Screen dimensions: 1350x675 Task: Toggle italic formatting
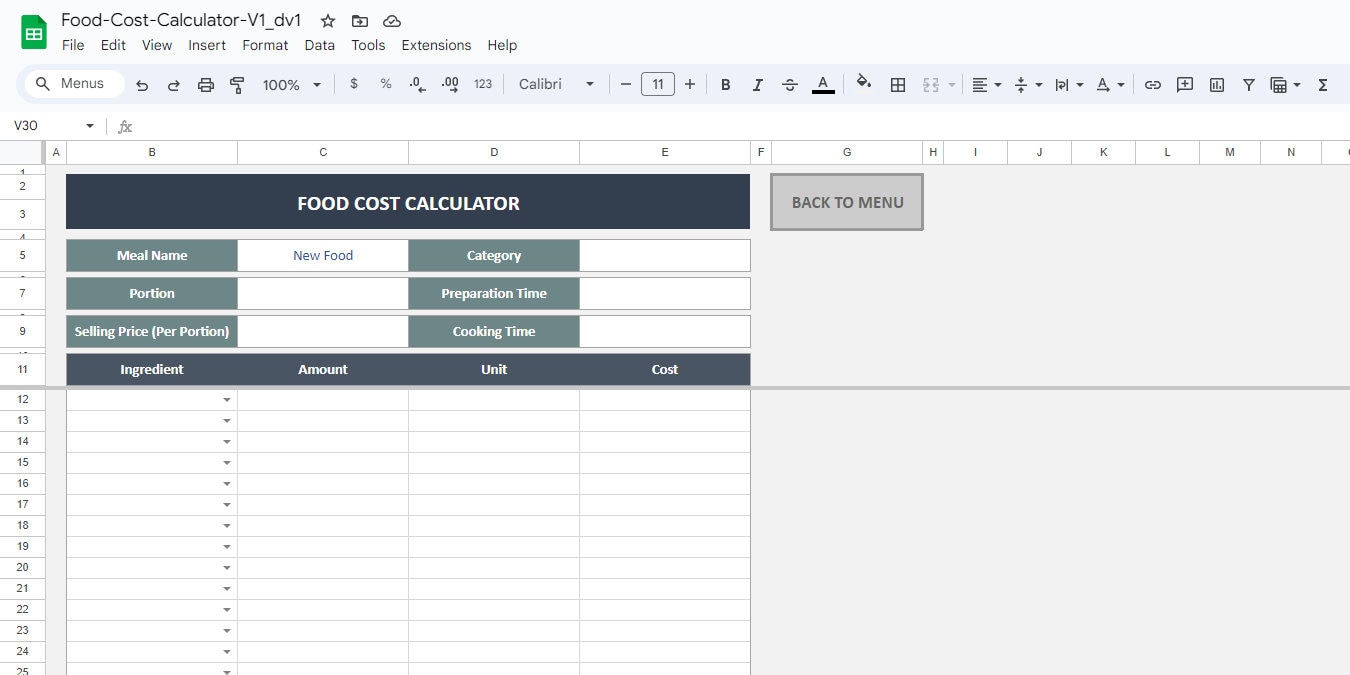(x=758, y=85)
